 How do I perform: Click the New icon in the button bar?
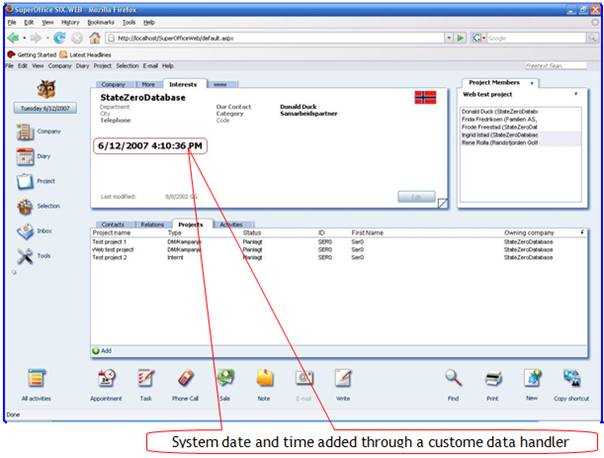pyautogui.click(x=532, y=378)
